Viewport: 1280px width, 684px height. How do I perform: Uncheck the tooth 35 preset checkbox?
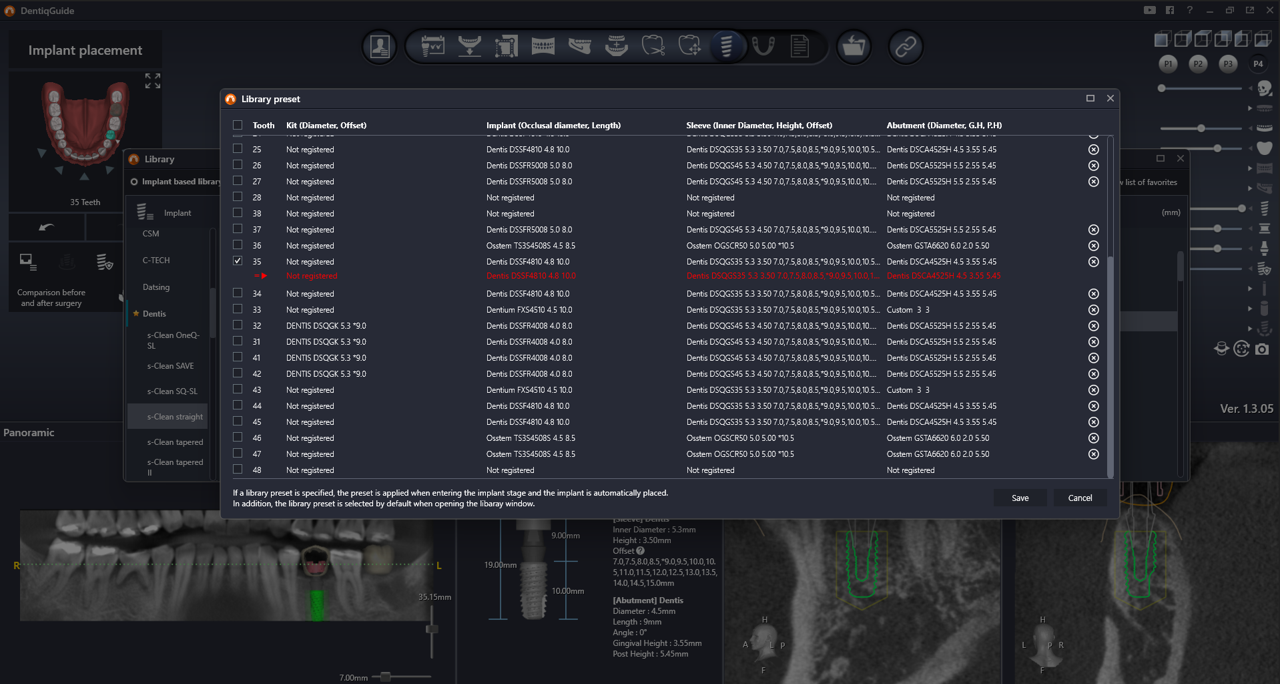(x=238, y=261)
